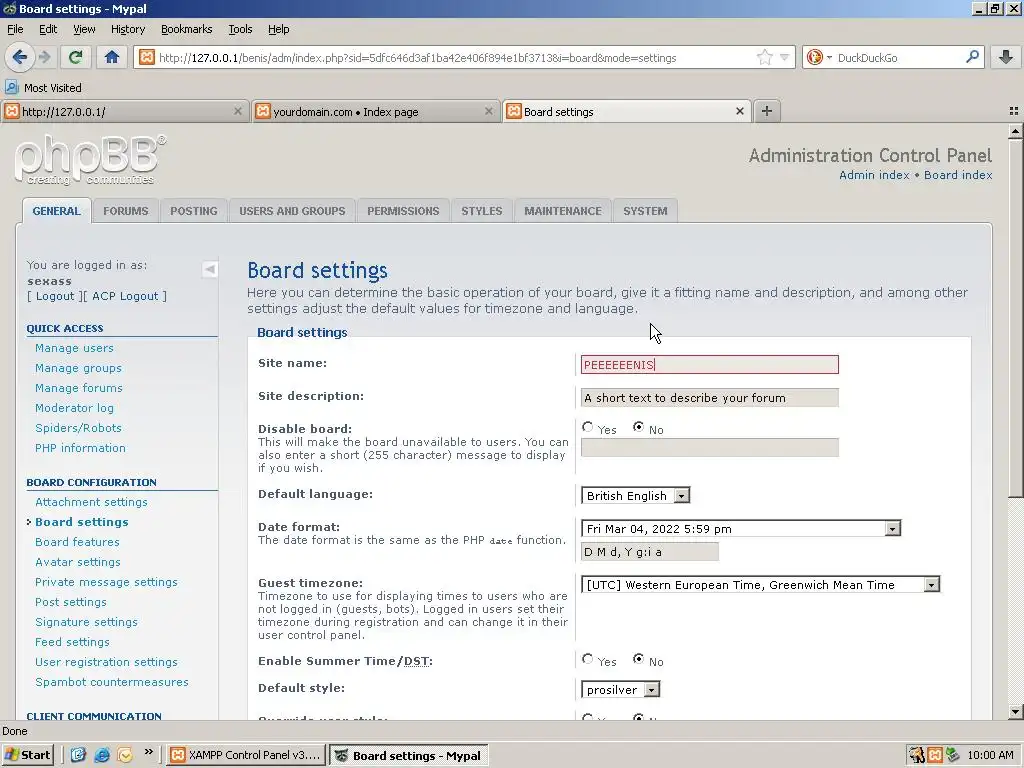Close the http://127.0.0.1/ tab
Screen dimensions: 1024x768
[x=238, y=111]
